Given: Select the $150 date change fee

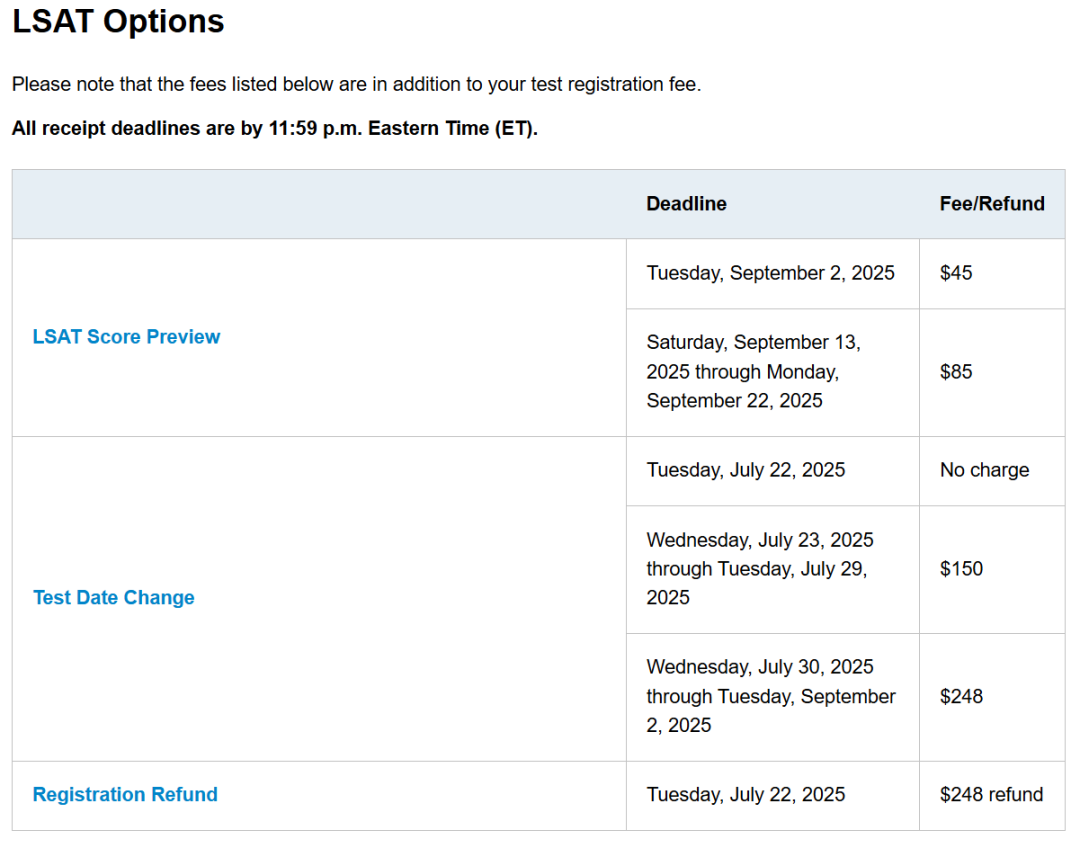Looking at the screenshot, I should click(x=961, y=569).
